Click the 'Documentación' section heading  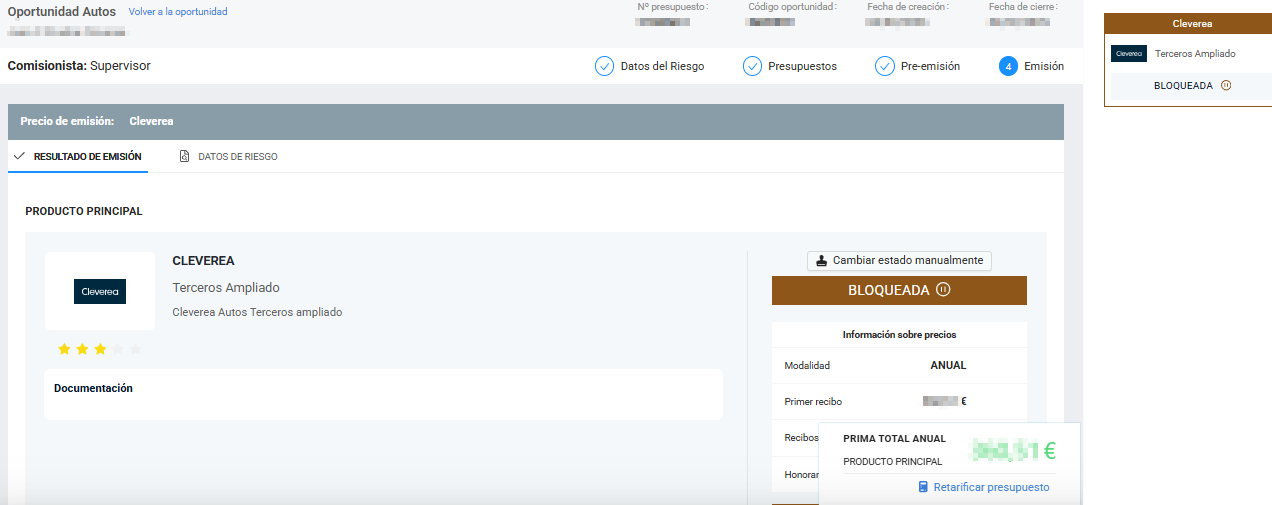(x=93, y=388)
